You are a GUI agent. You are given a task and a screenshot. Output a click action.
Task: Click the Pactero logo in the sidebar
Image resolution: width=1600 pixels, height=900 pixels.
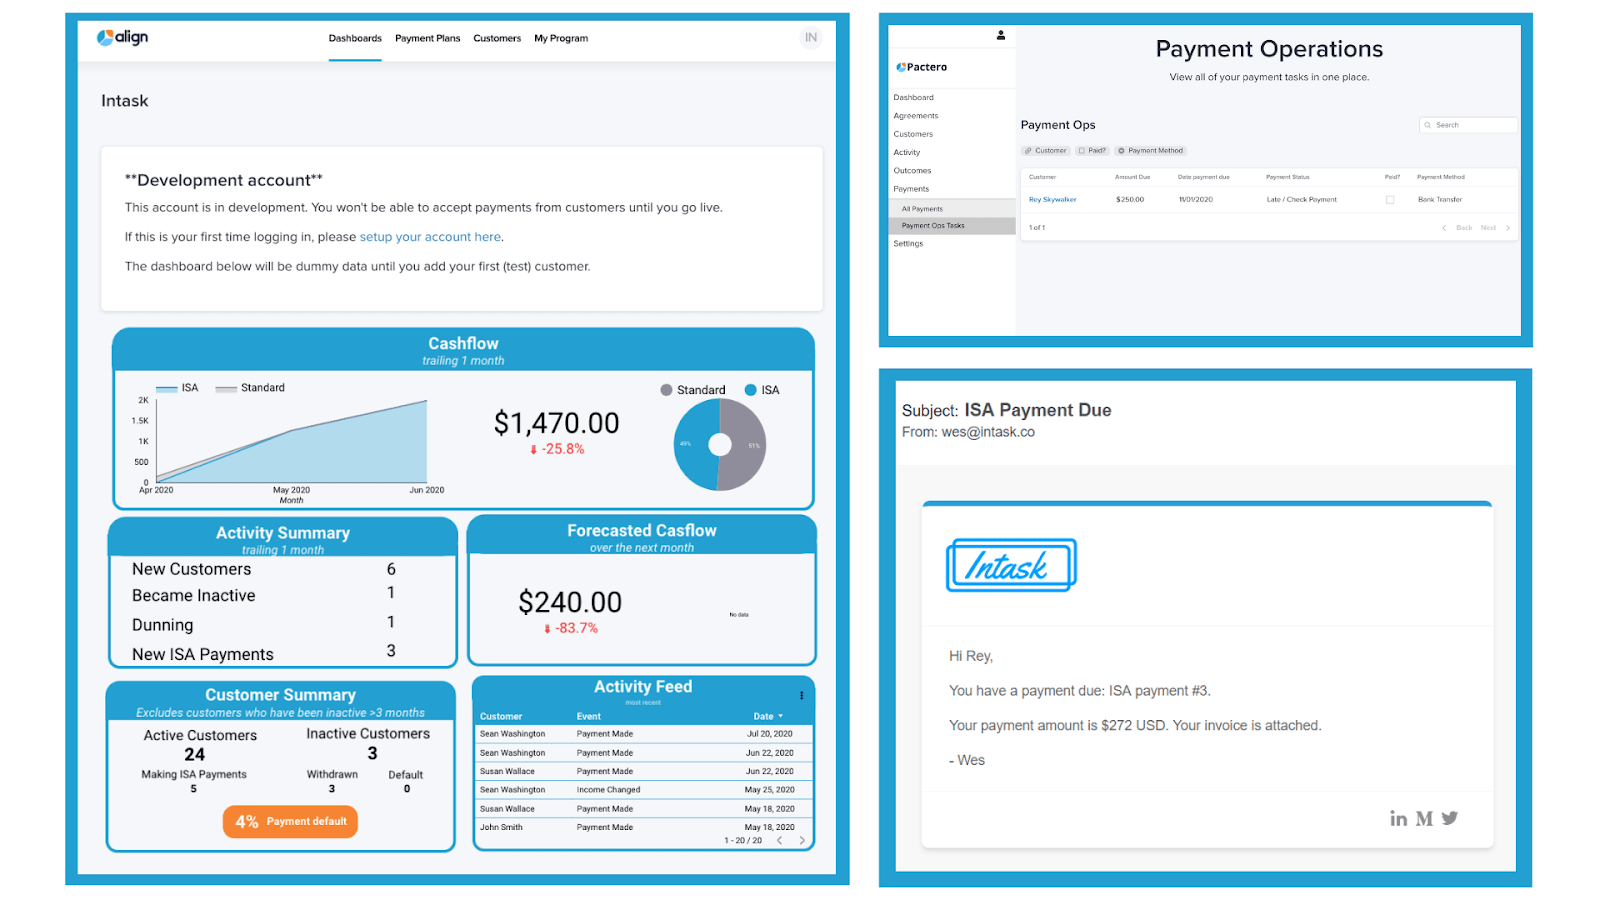(922, 67)
